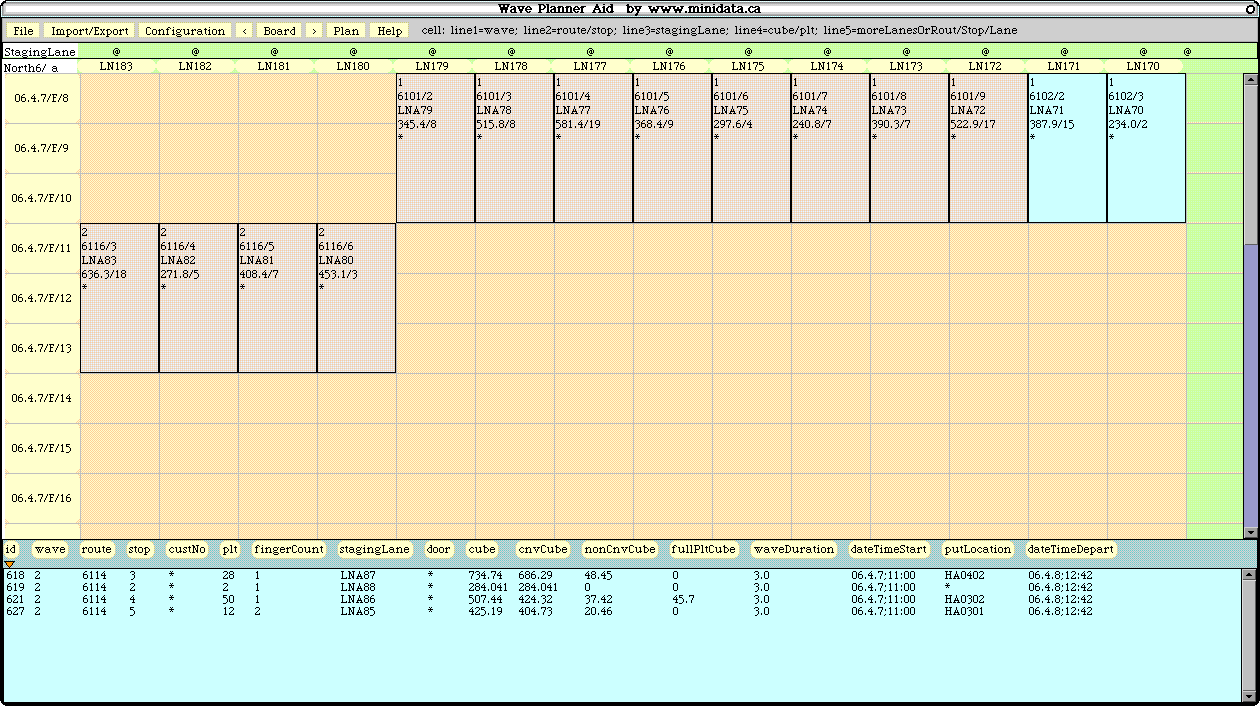Click the plt column header
1260x706 pixels.
point(230,549)
